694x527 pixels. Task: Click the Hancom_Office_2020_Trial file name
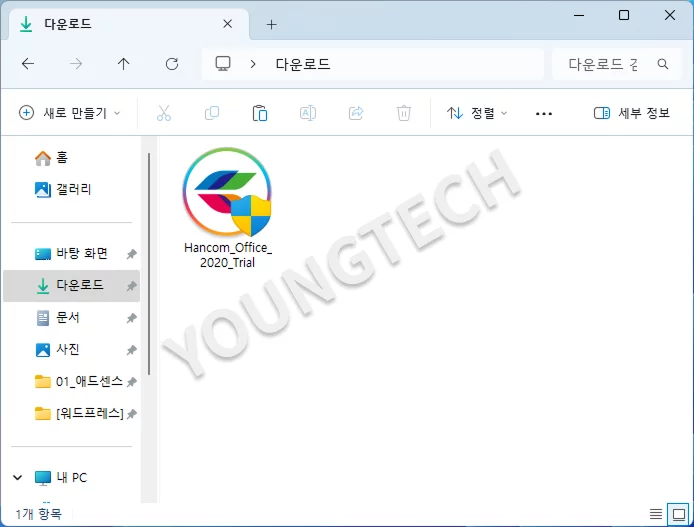tap(227, 255)
